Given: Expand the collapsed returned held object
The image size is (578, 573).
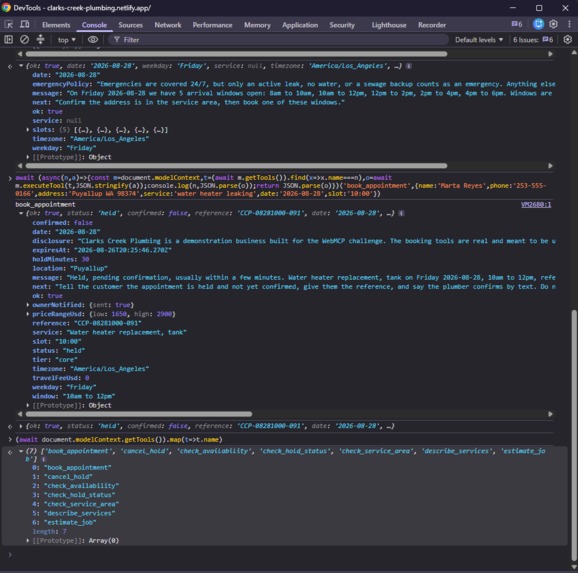Looking at the screenshot, I should point(21,426).
